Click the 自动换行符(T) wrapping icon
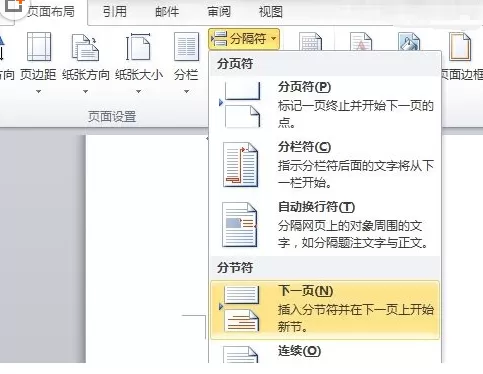This screenshot has width=483, height=374. click(x=240, y=225)
